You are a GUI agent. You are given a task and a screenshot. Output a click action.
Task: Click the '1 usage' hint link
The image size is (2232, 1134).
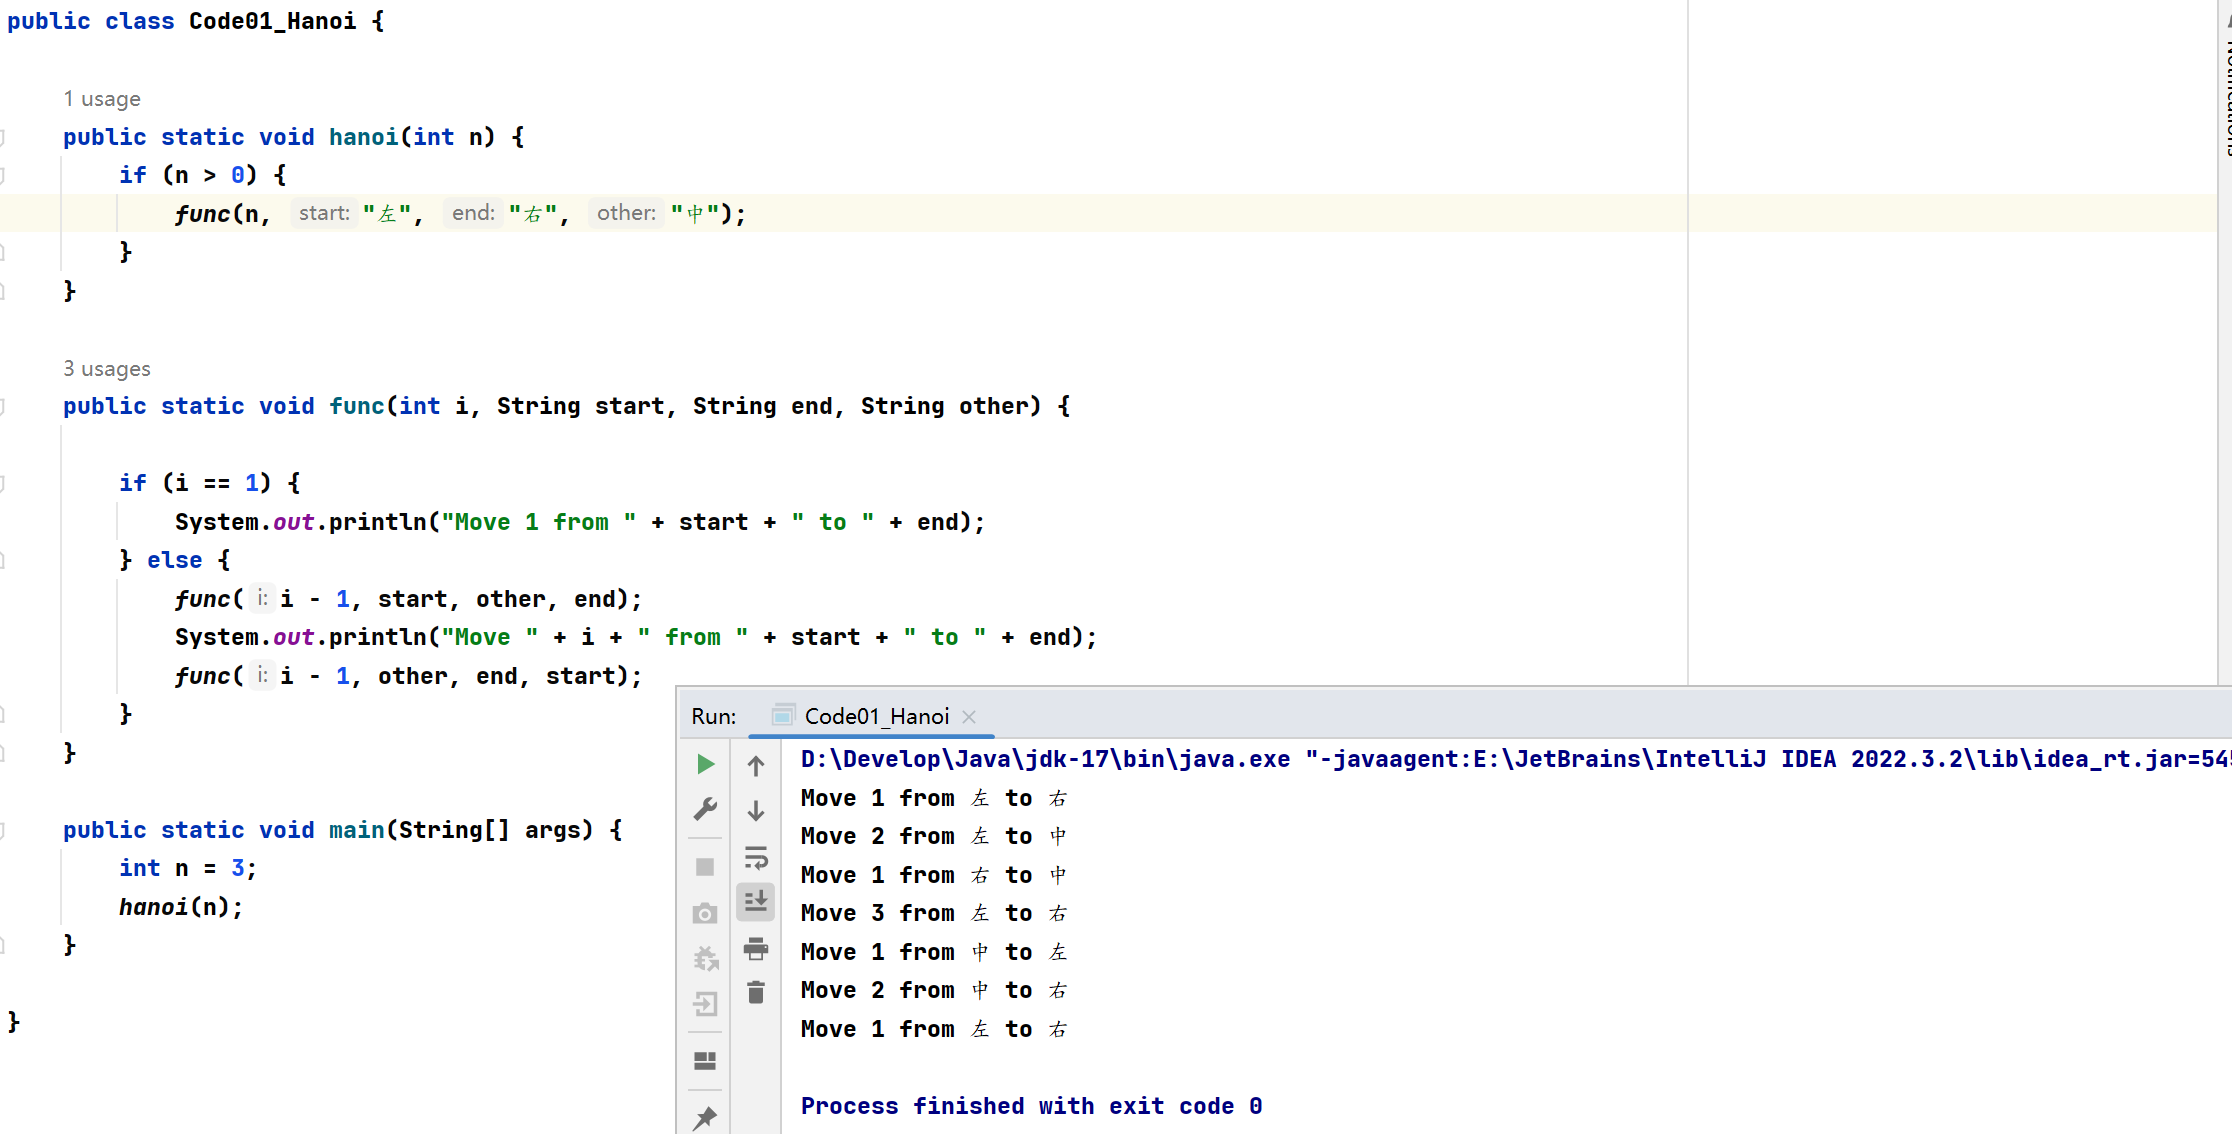102,99
